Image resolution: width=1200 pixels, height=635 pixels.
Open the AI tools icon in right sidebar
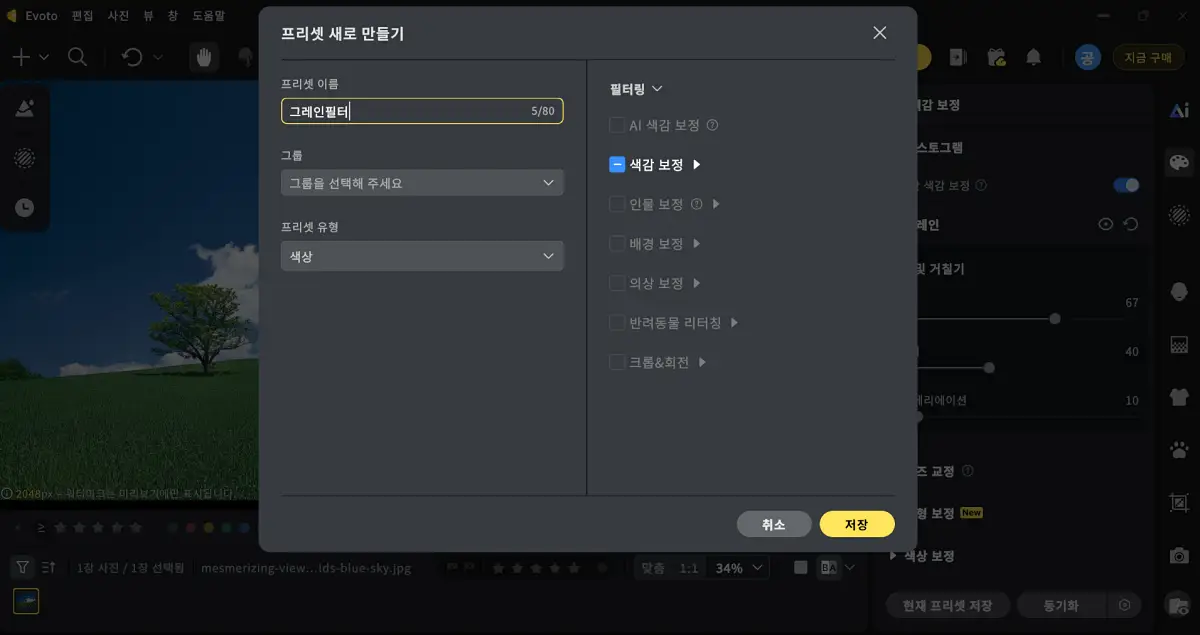1179,111
